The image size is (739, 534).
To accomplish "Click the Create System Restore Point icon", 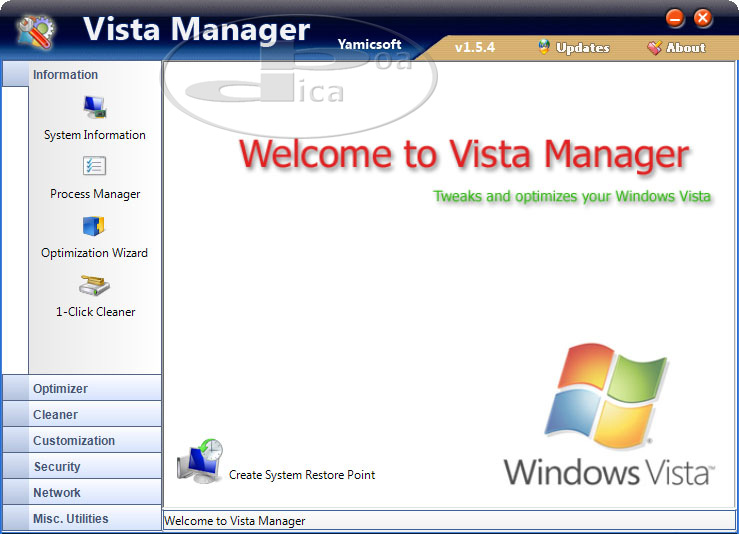I will point(200,462).
